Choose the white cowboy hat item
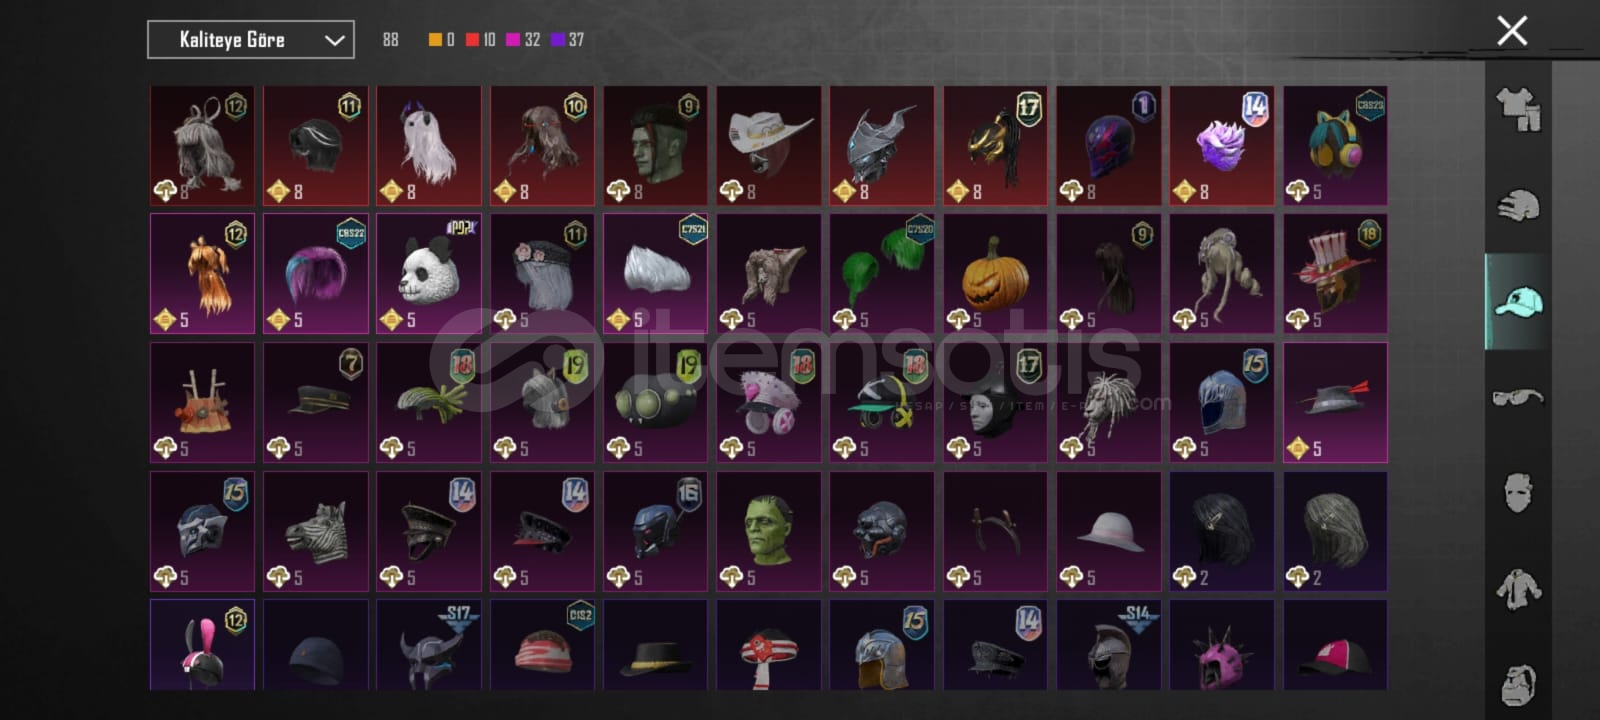Screen dimensions: 1600x720 769,145
